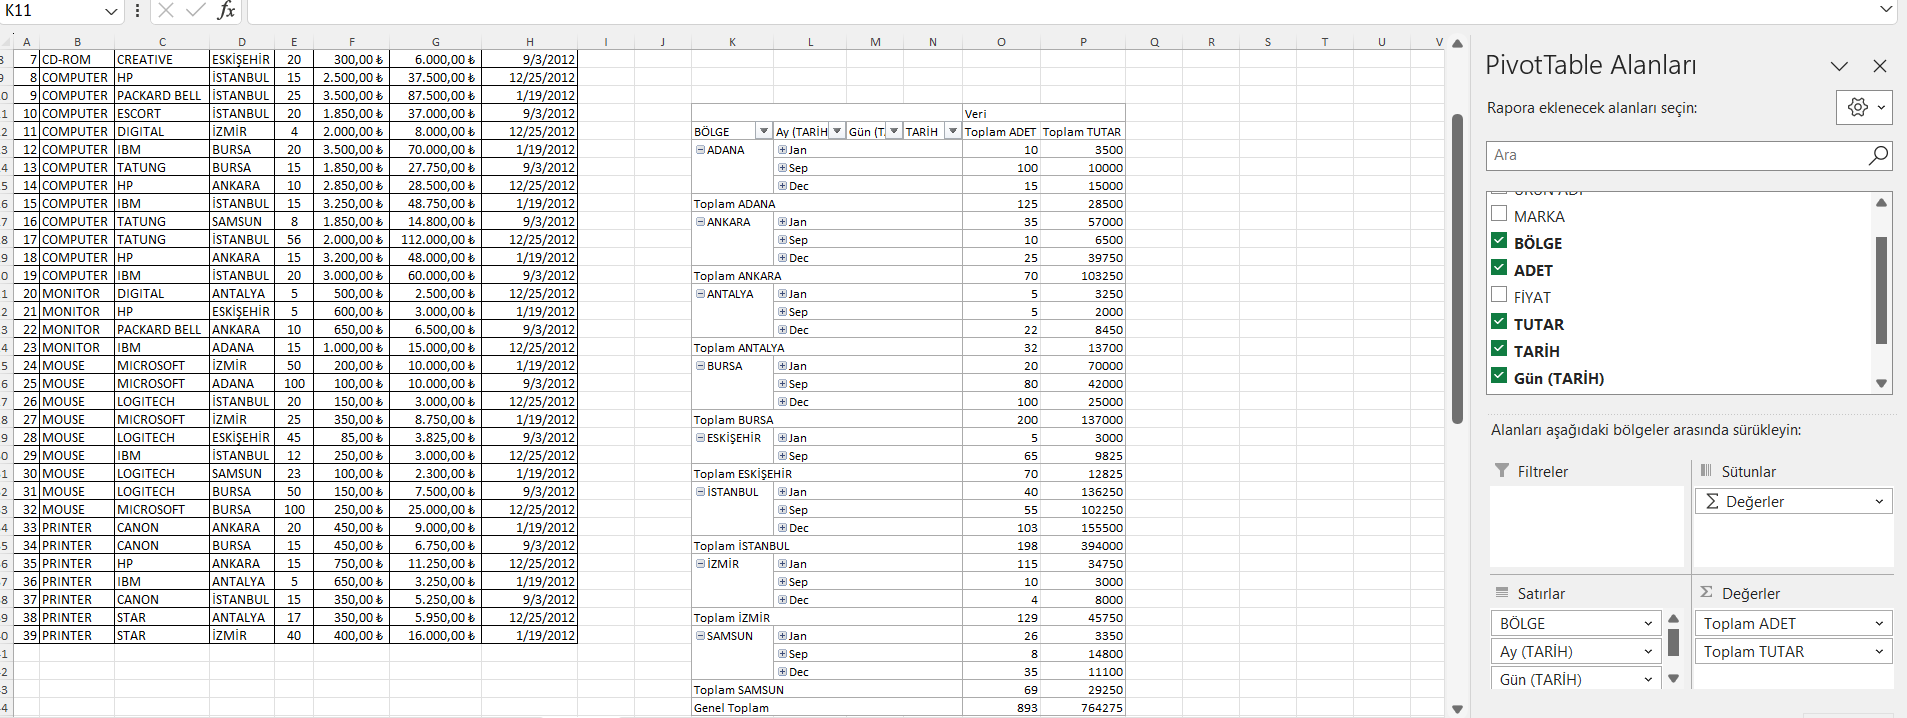The width and height of the screenshot is (1907, 718).
Task: Click the formula bar Cancel X icon
Action: coord(166,10)
